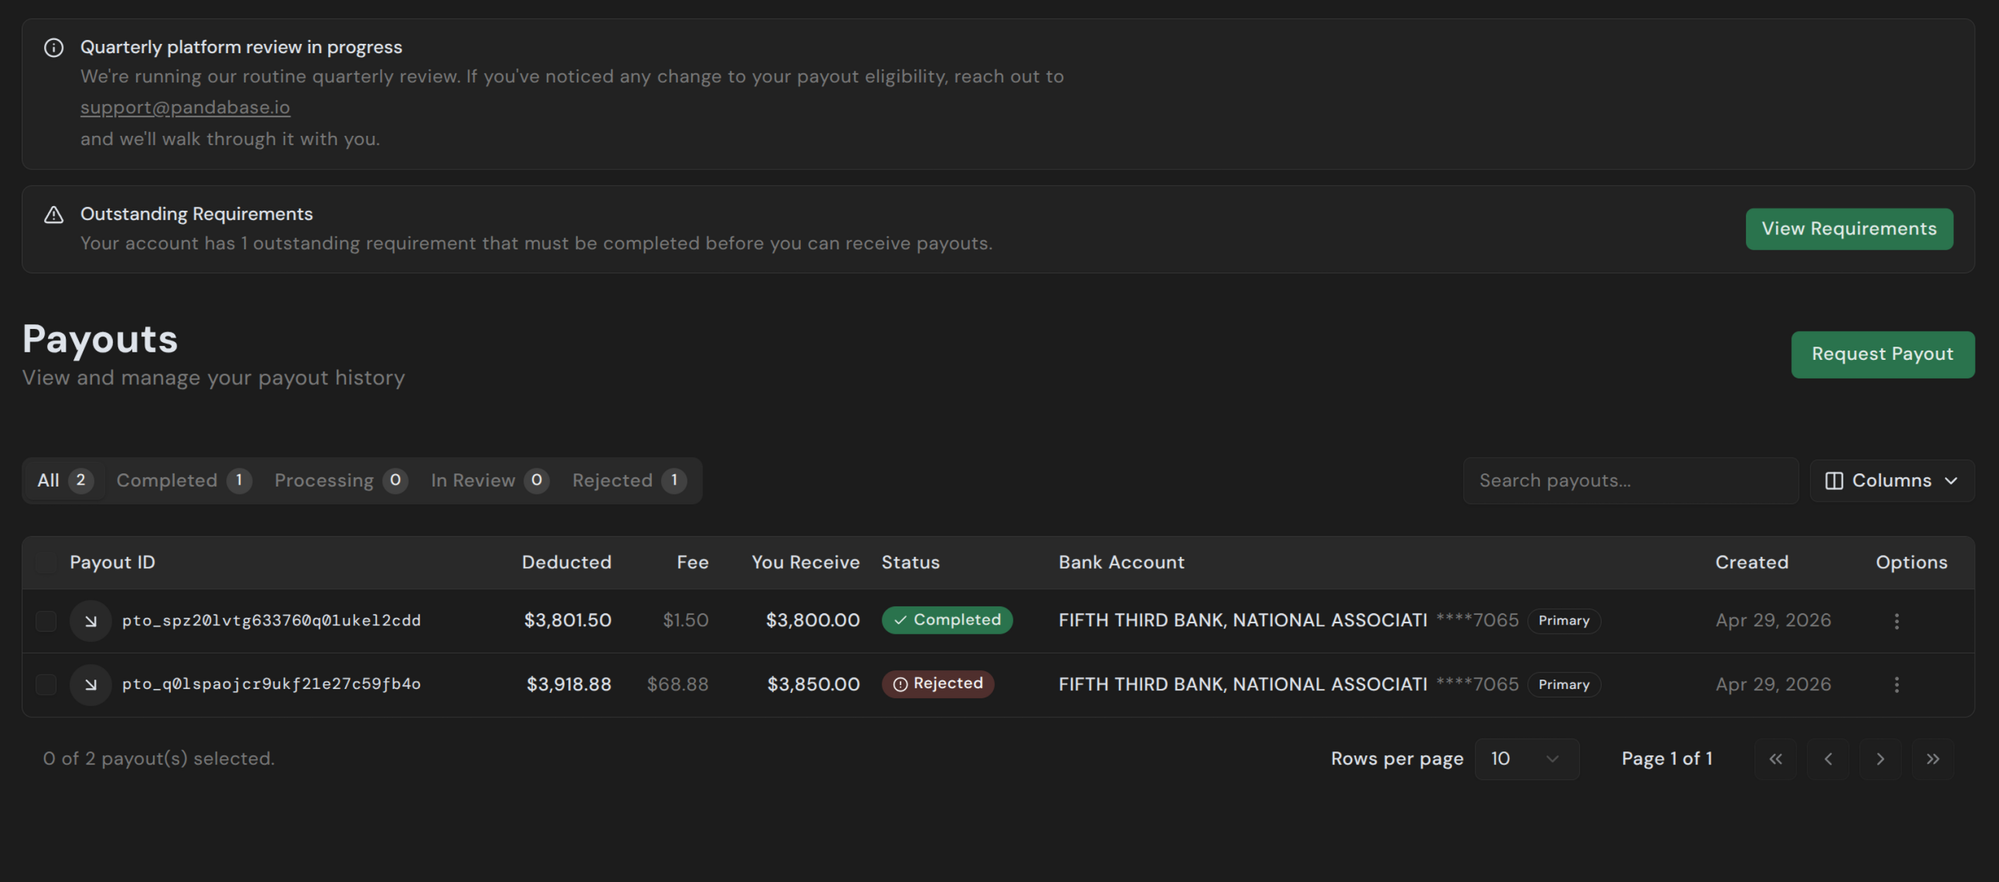The image size is (1999, 882).
Task: Click payout ID pto_q0lspaojcr9ukf21e27c59fb4o text
Action: (x=271, y=685)
